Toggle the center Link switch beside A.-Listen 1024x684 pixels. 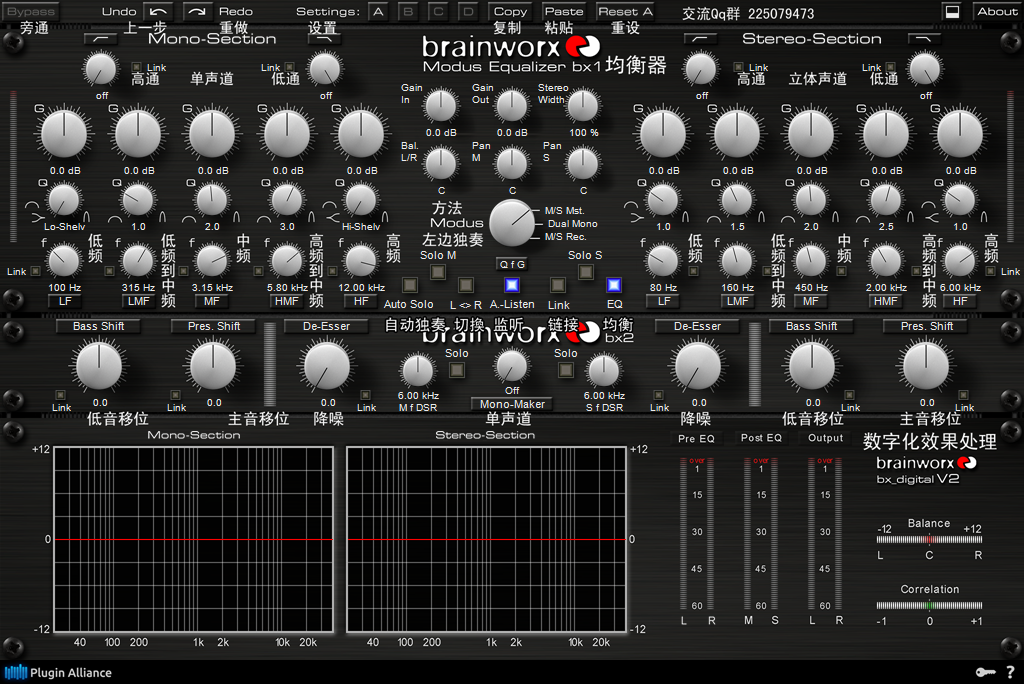pos(558,285)
